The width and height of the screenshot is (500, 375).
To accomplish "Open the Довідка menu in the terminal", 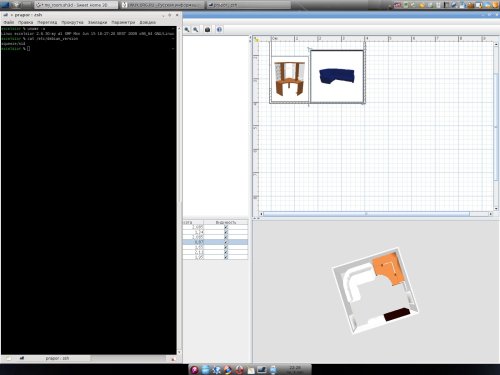I will point(148,22).
